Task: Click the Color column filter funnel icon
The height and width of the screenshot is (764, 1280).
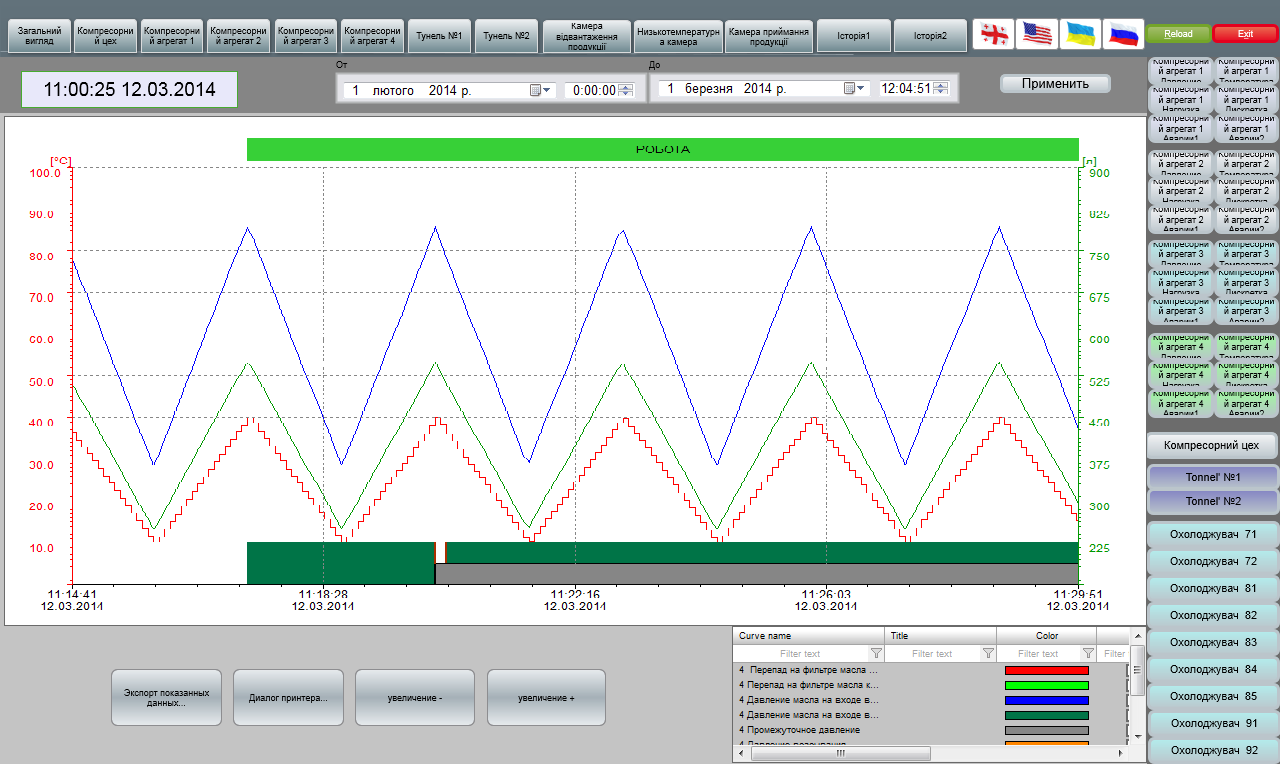Action: (1088, 653)
